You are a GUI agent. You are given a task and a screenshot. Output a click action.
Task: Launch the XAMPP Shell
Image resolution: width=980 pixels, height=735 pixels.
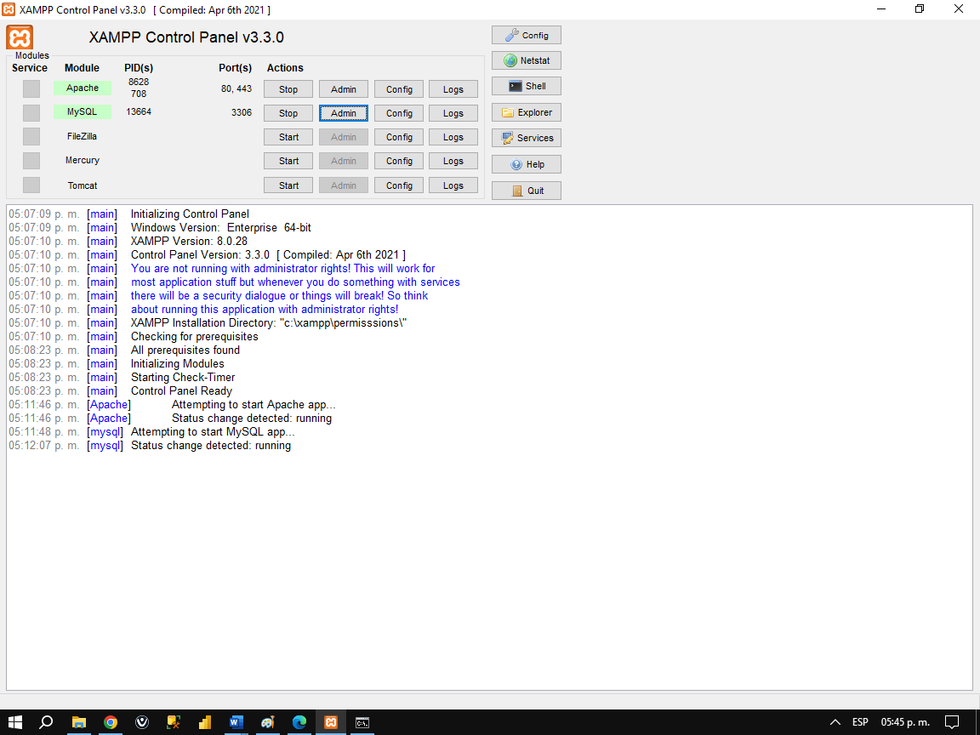(x=526, y=86)
